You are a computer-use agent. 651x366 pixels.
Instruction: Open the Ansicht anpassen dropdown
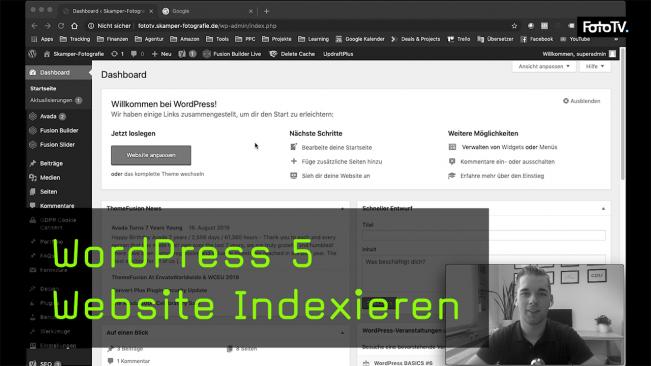point(543,66)
